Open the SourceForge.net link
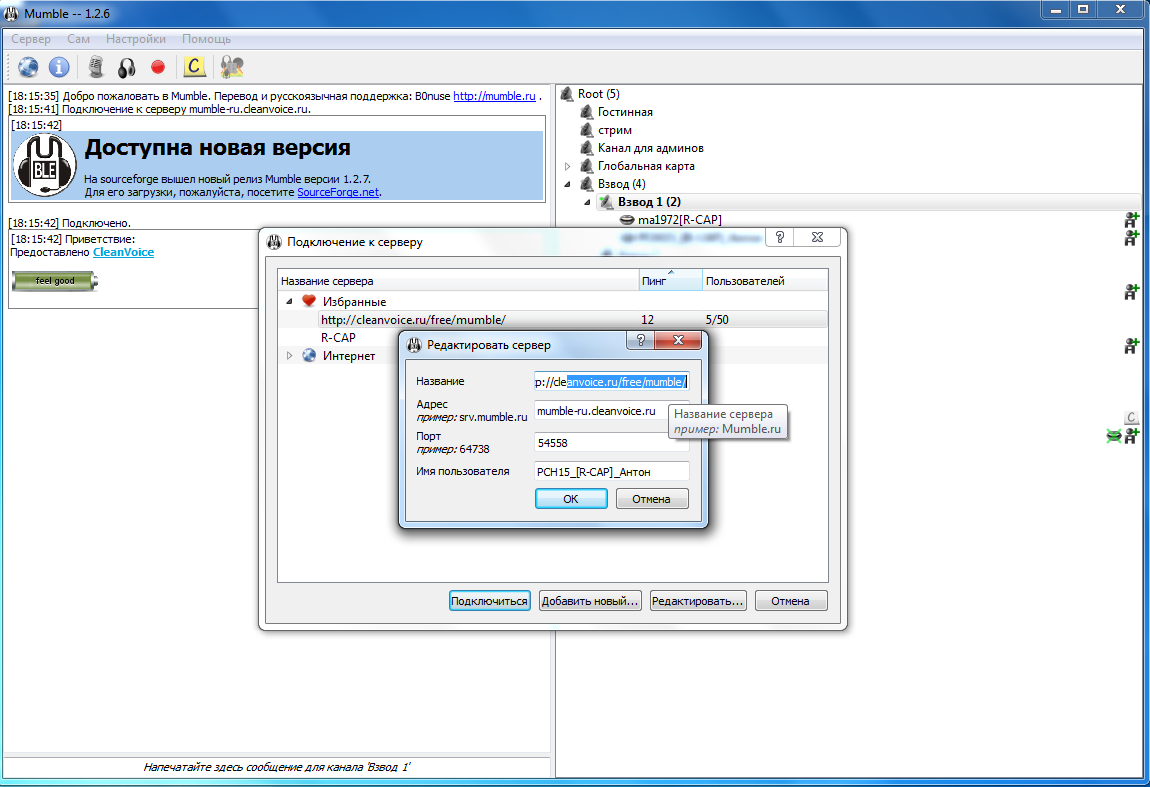Image resolution: width=1150 pixels, height=787 pixels. pos(338,192)
